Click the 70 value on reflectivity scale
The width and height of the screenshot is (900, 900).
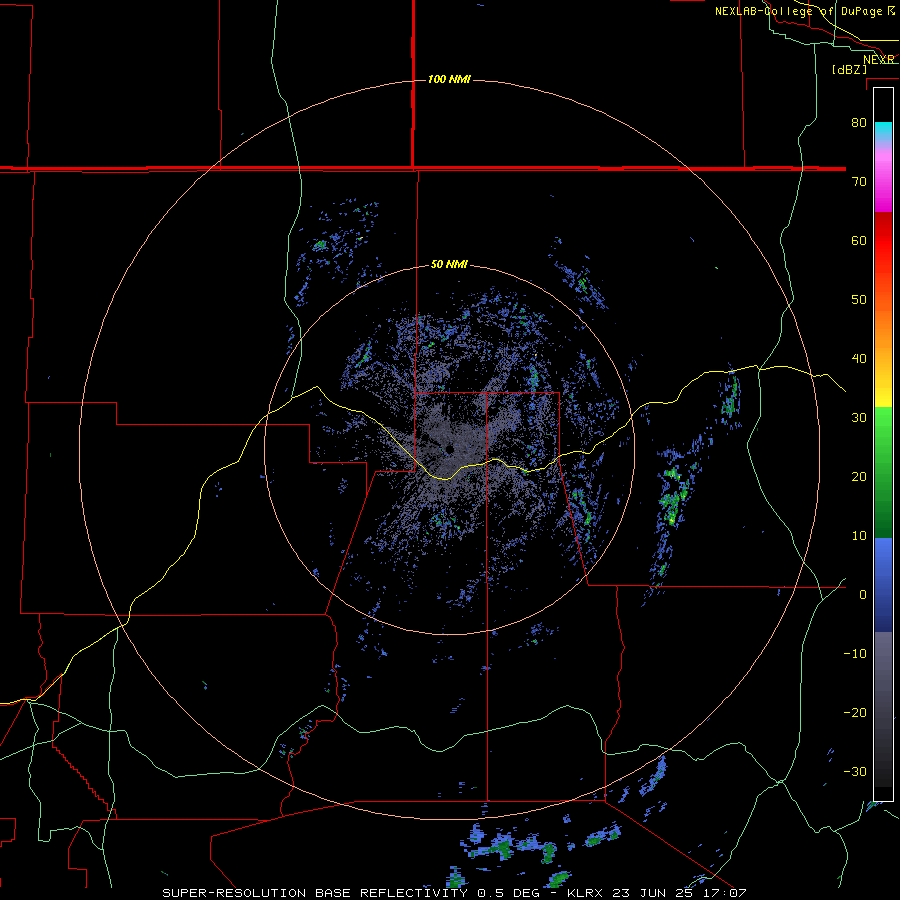point(859,181)
